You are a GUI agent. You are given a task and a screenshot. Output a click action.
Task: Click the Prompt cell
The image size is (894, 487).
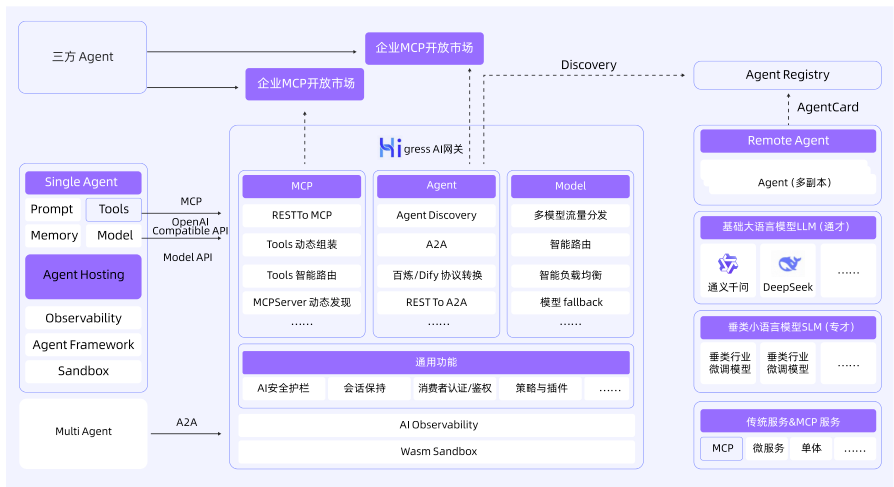(x=52, y=209)
